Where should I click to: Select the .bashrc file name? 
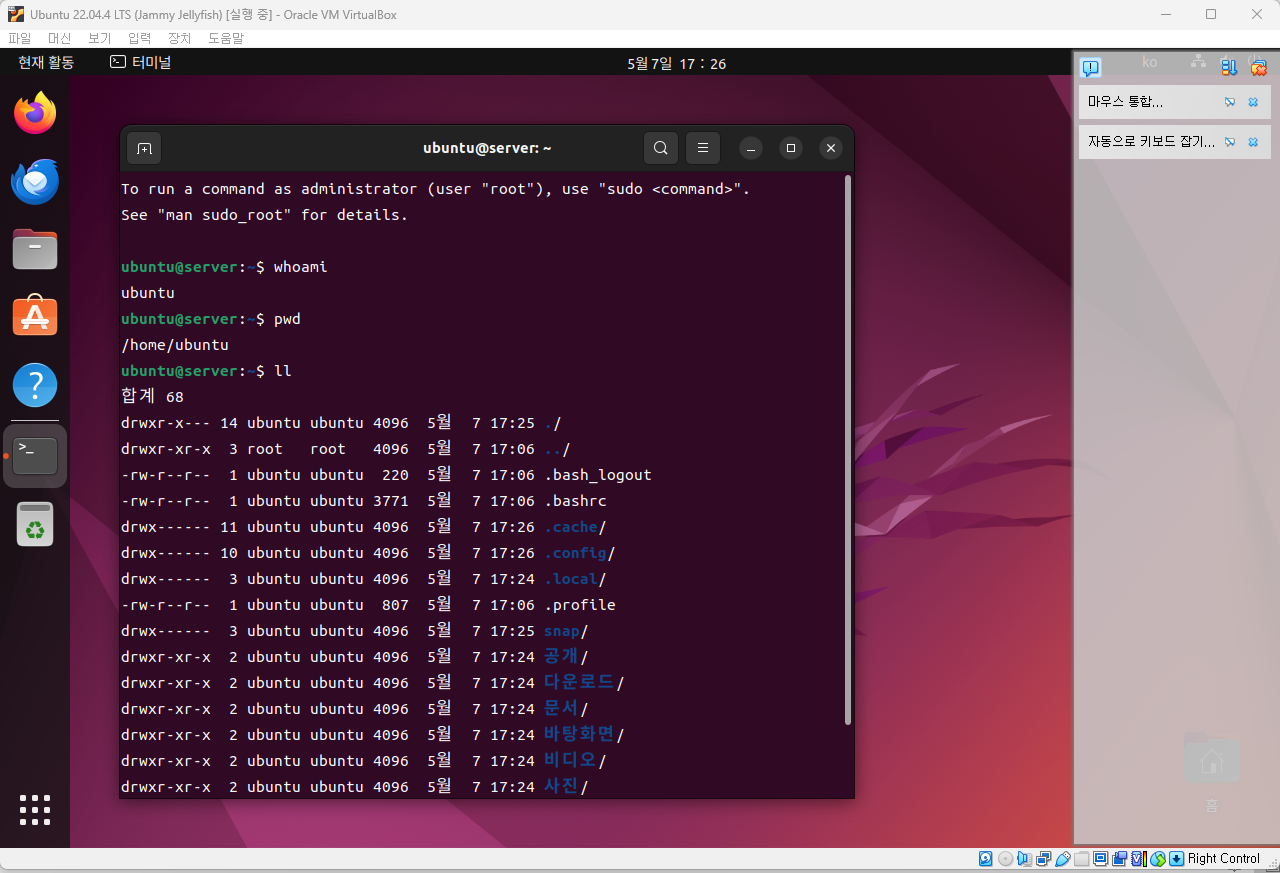click(575, 501)
